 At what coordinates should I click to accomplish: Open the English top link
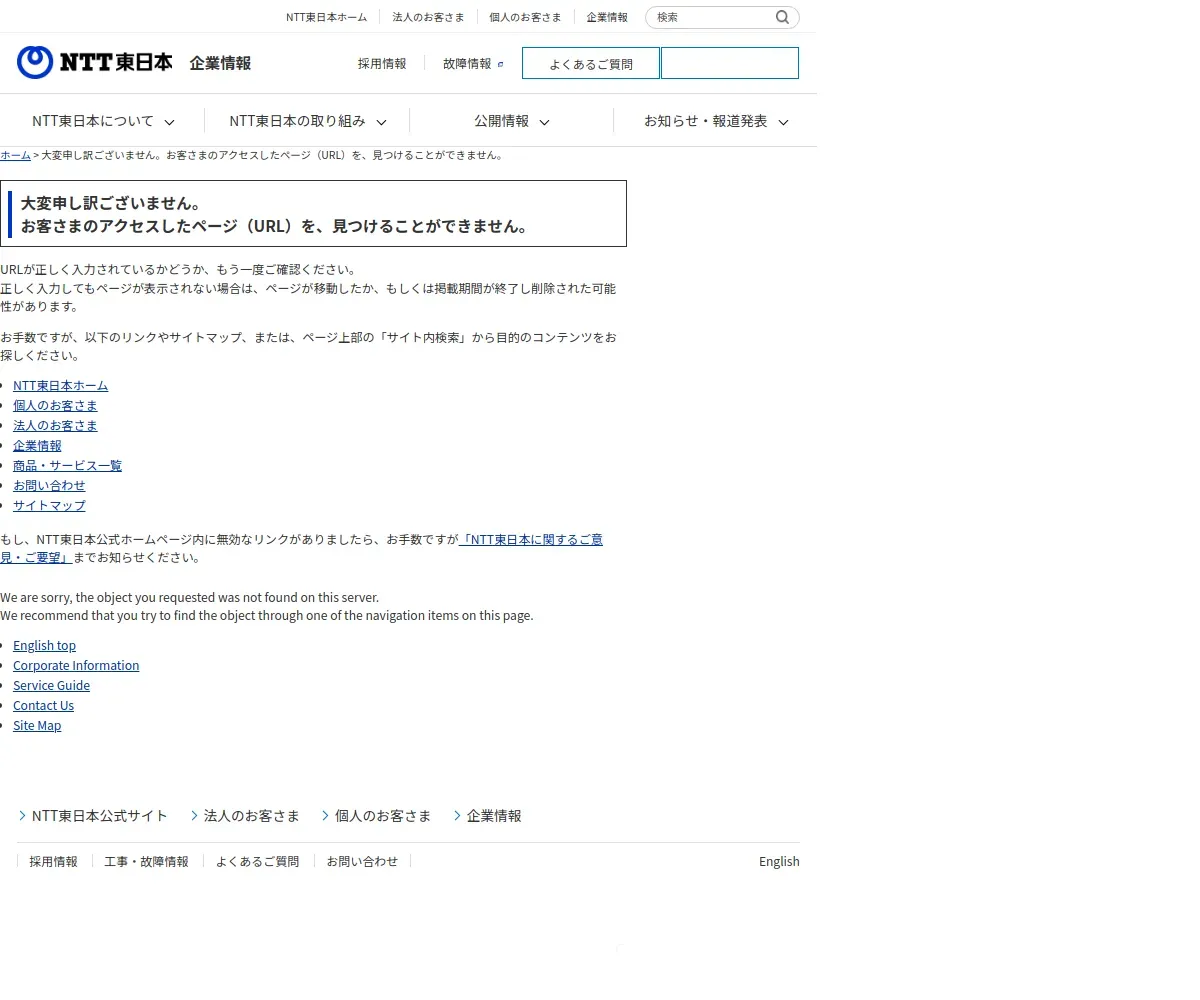click(44, 645)
